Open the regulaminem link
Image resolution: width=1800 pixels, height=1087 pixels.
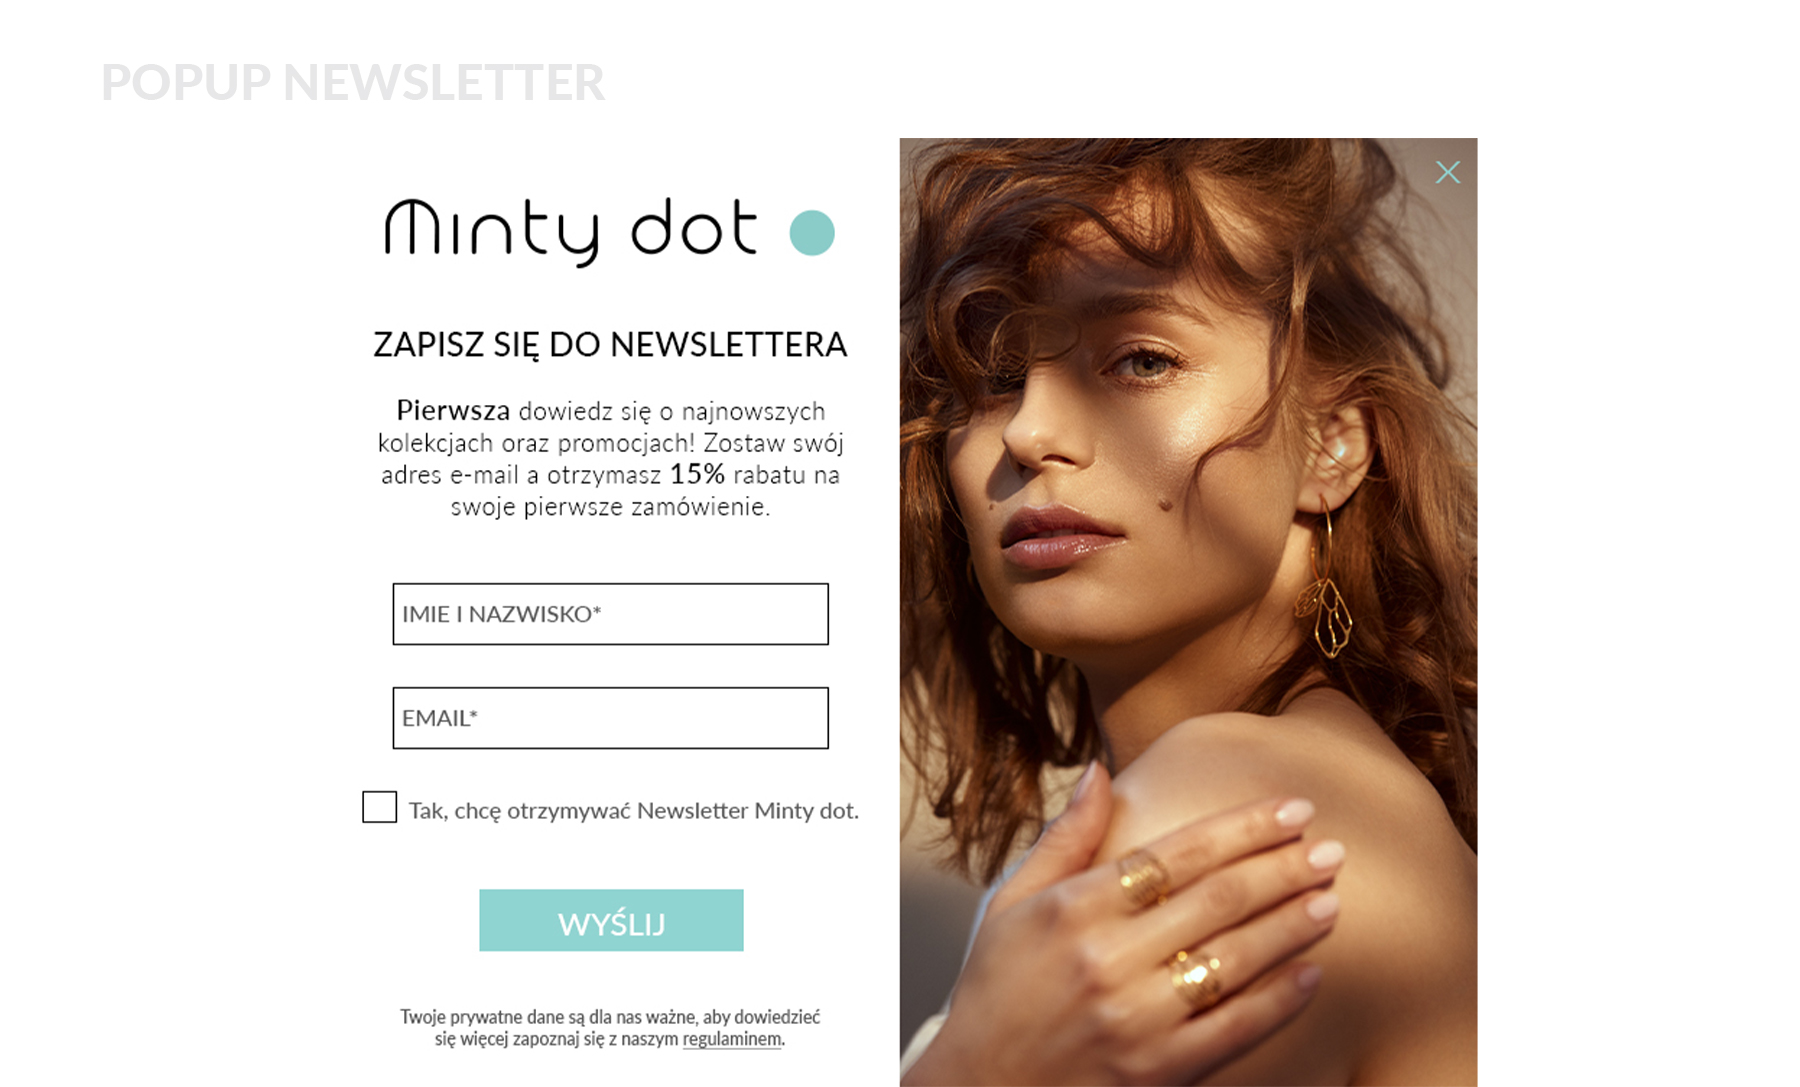point(732,1039)
